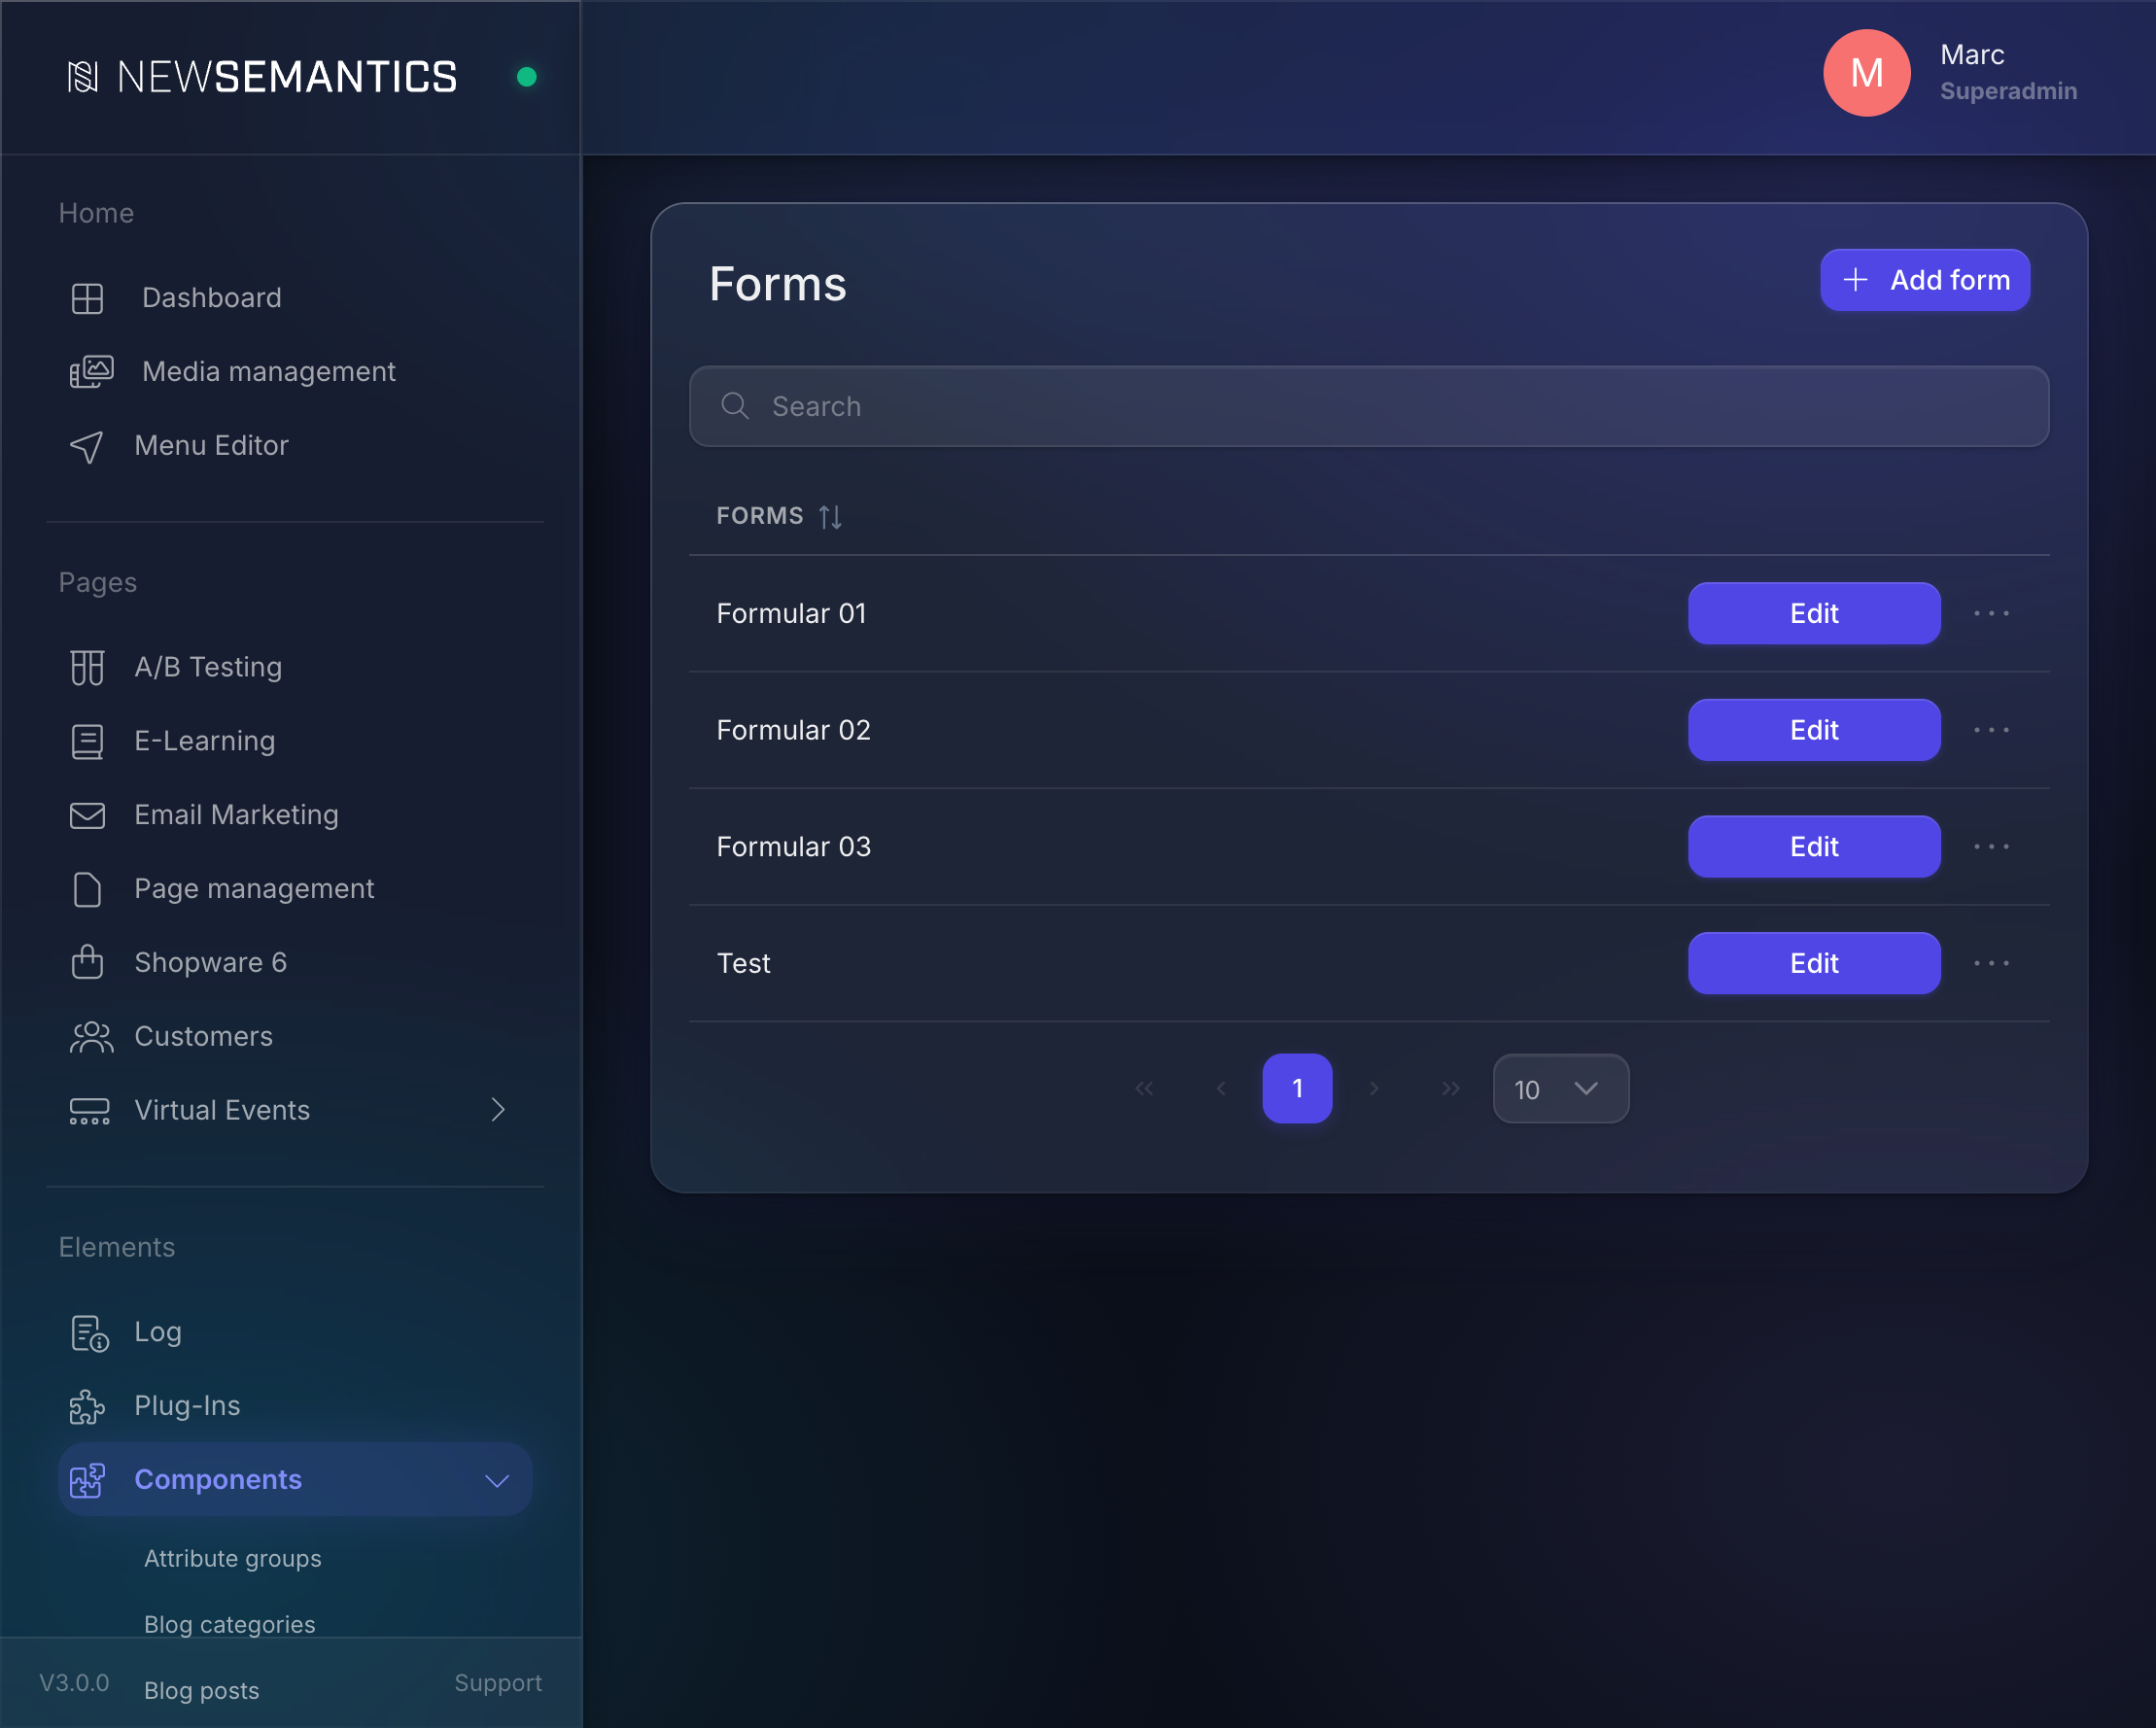Open the Dashboard menu item
Viewport: 2156px width, 1728px height.
point(295,298)
